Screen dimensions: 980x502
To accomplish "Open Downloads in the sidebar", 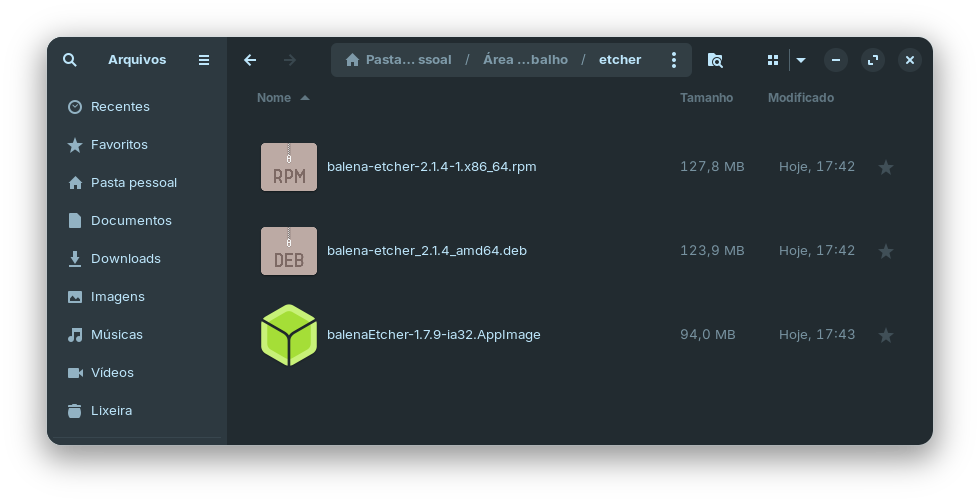I will pos(137,259).
